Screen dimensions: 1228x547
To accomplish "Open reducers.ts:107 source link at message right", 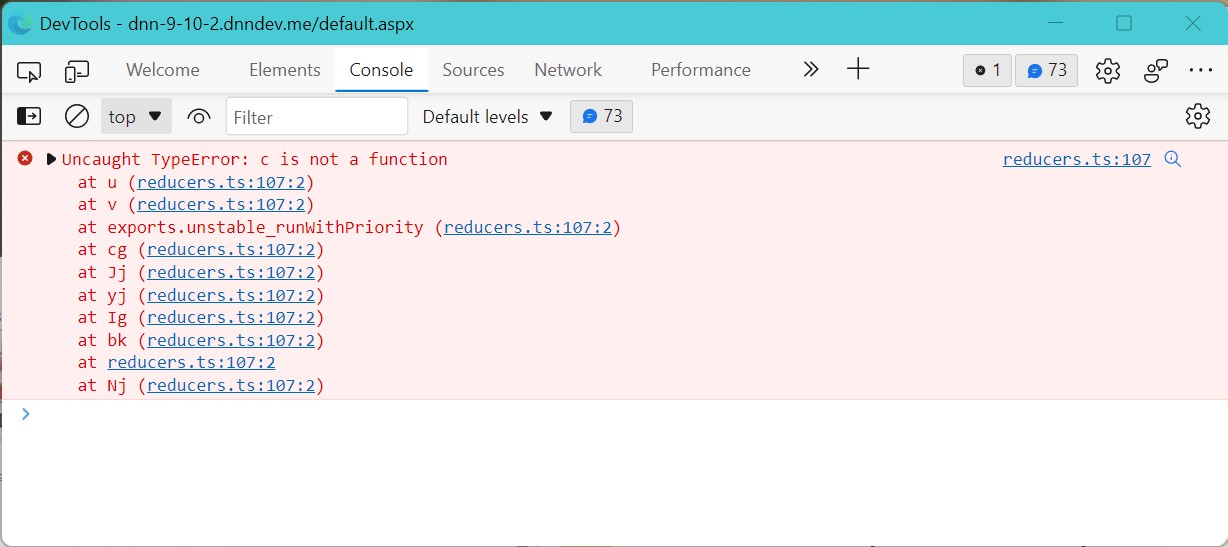I will (x=1077, y=159).
